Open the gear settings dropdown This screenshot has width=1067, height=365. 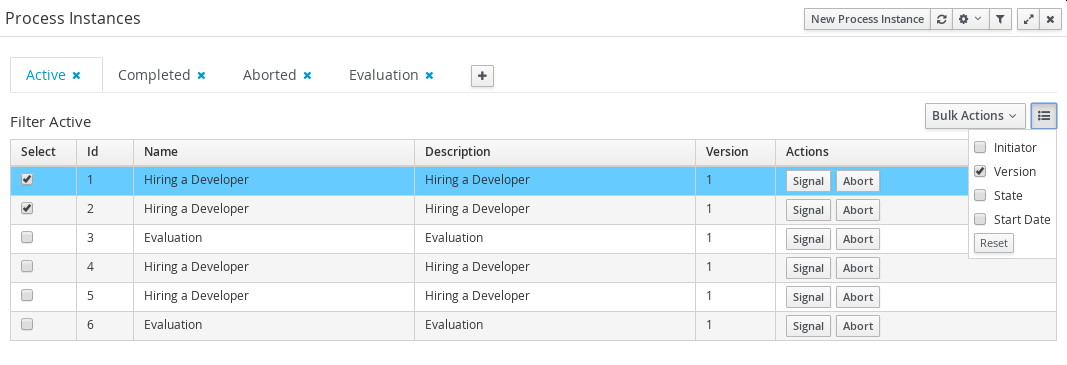pos(970,19)
